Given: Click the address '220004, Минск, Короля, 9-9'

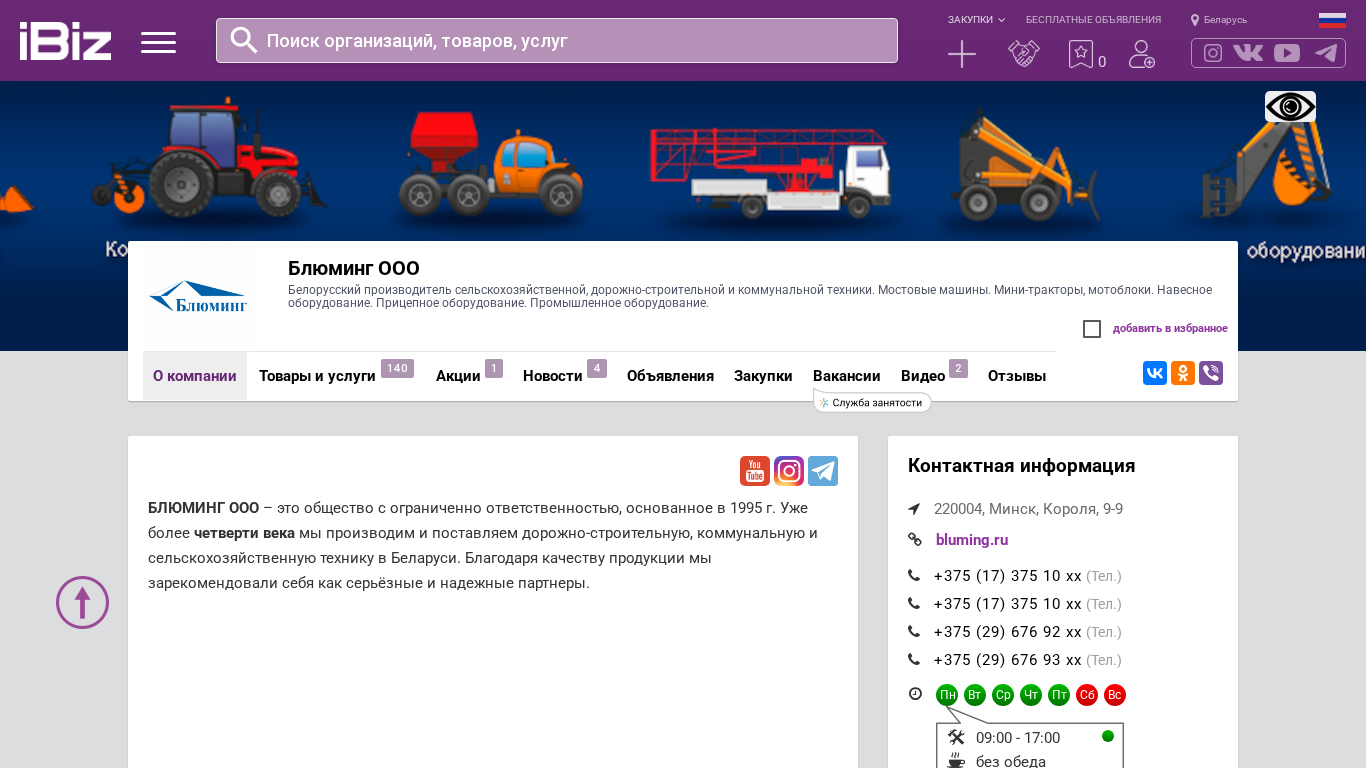Looking at the screenshot, I should point(1028,509).
